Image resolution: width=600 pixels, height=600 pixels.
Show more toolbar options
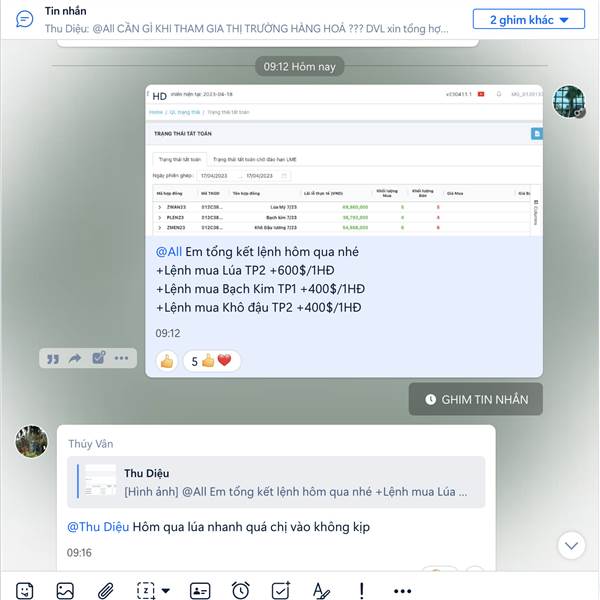click(x=403, y=591)
